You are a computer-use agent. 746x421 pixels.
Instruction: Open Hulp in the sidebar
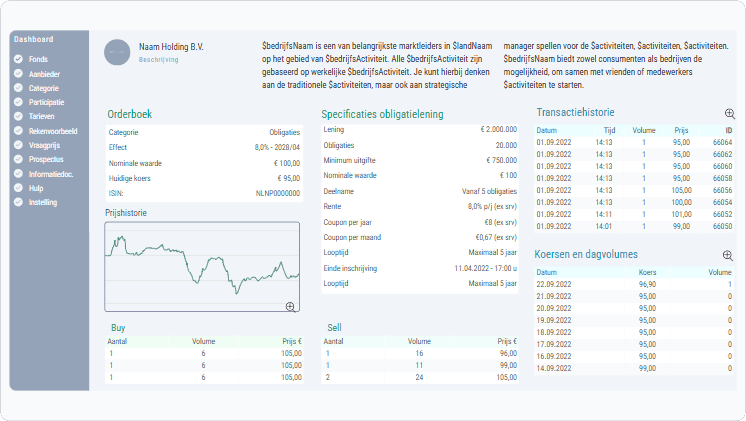(36, 188)
